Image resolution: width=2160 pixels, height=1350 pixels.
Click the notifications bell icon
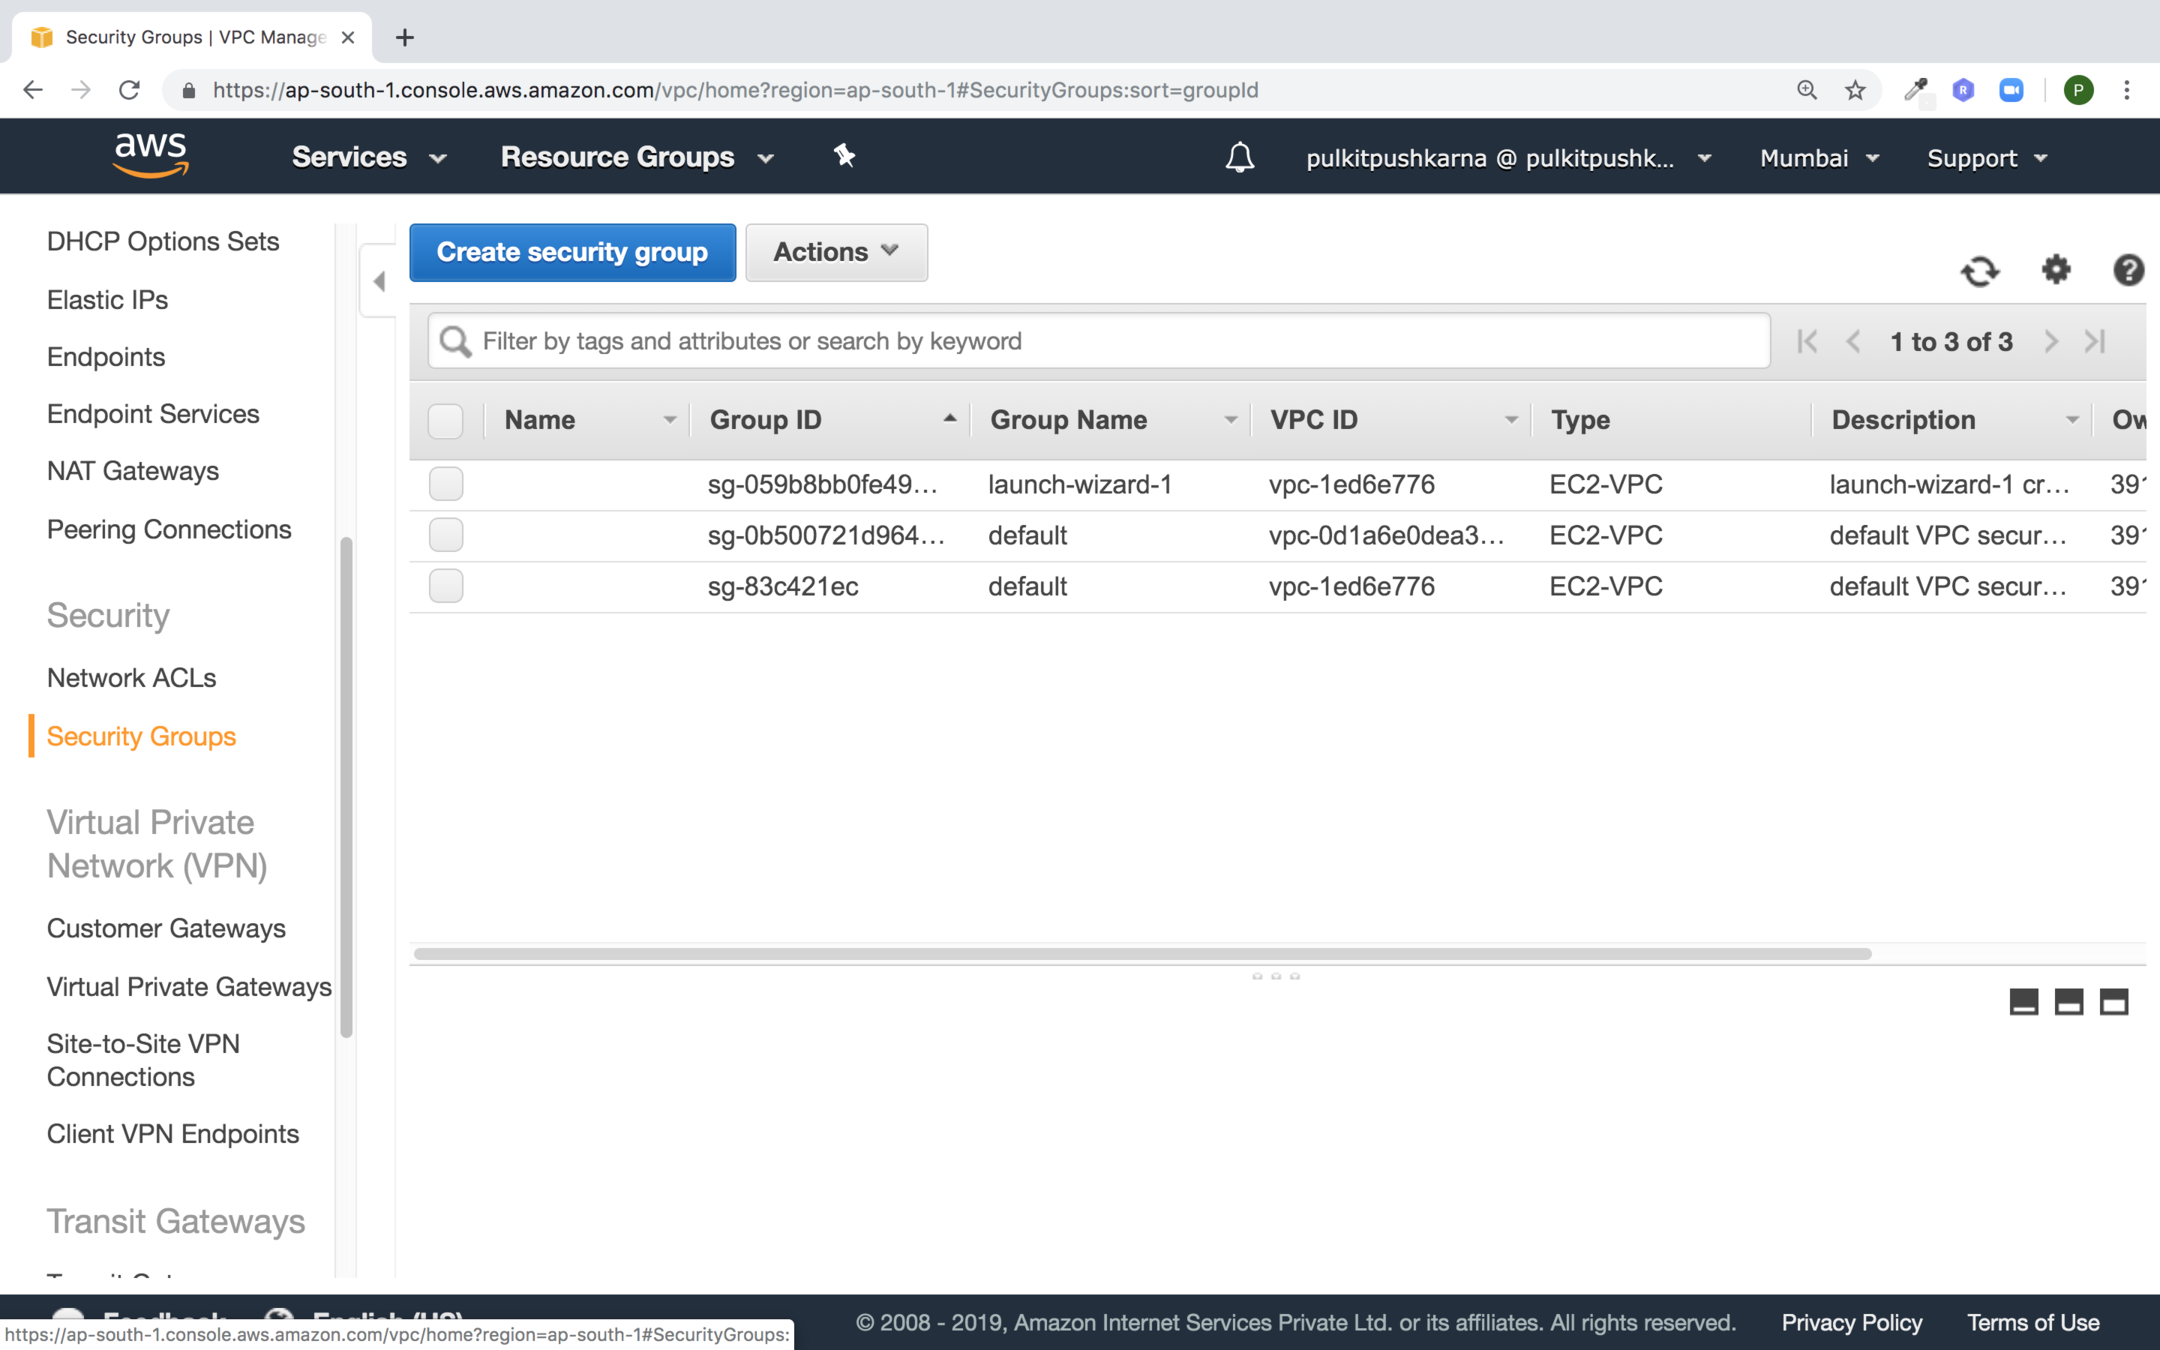[1239, 157]
